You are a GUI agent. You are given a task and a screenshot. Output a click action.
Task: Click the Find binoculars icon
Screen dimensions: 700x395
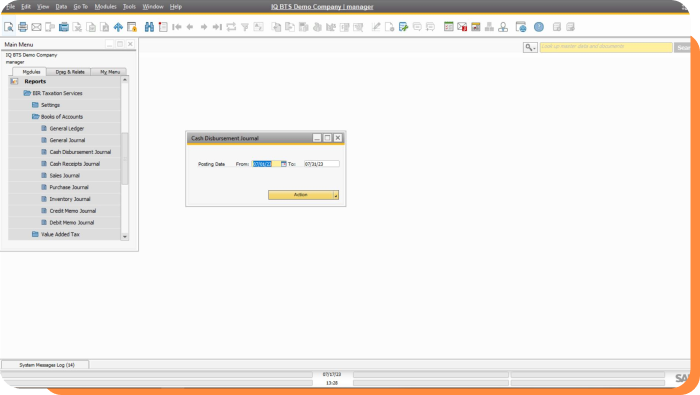tap(149, 27)
